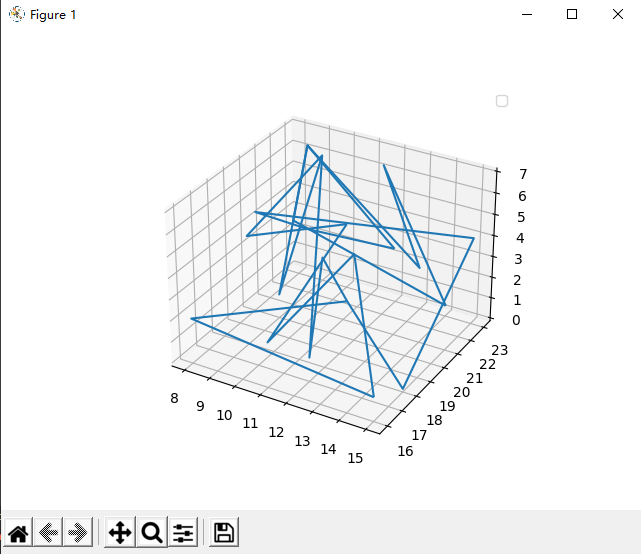Click x-axis tick label 9
Image resolution: width=641 pixels, height=554 pixels.
tap(200, 406)
